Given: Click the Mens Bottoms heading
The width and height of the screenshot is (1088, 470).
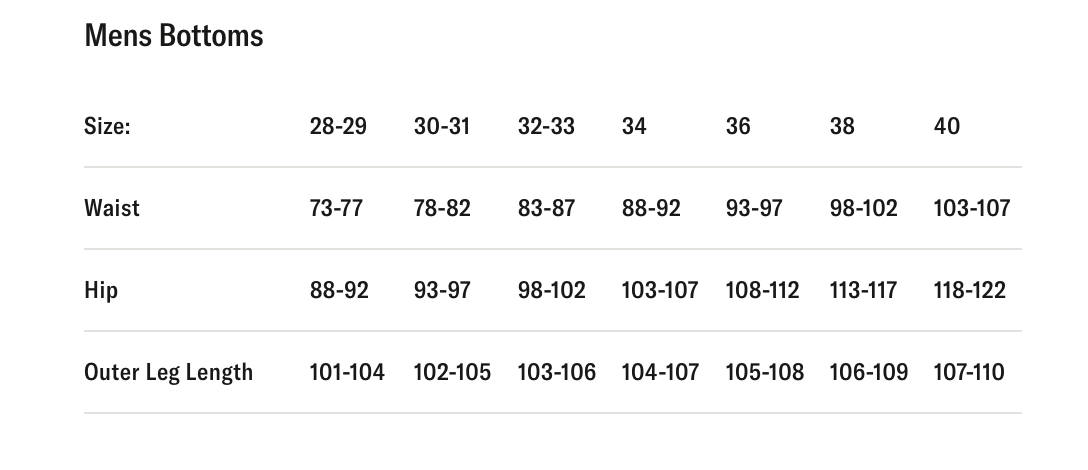Looking at the screenshot, I should pyautogui.click(x=174, y=36).
